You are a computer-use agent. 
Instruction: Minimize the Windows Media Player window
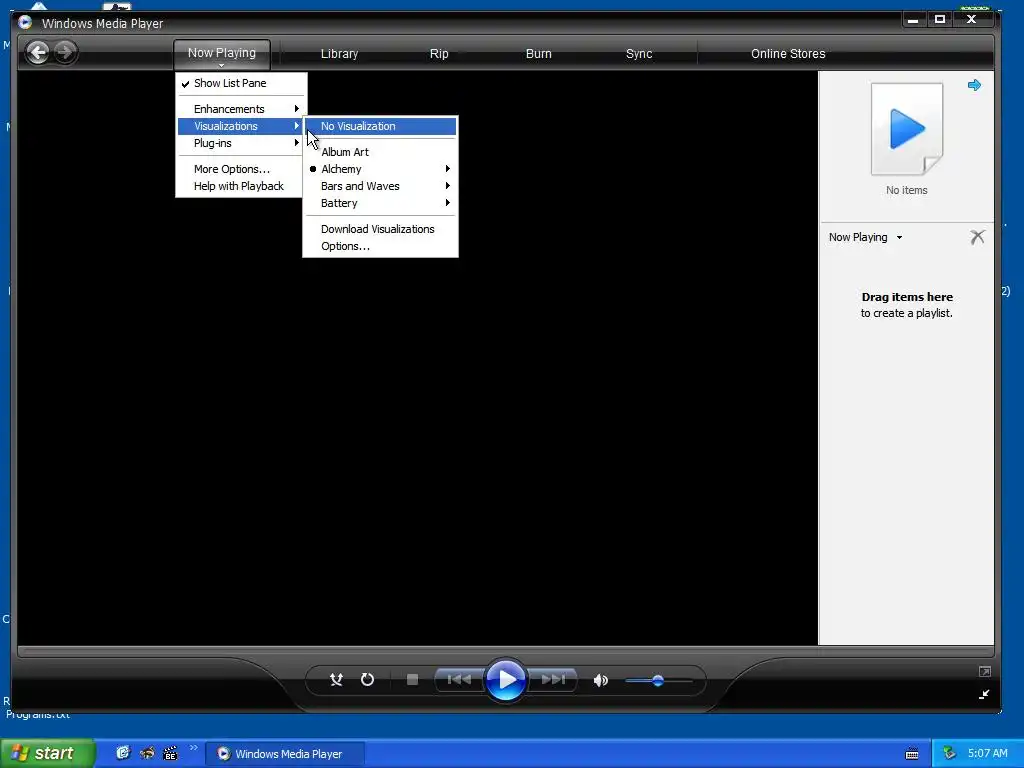[913, 20]
